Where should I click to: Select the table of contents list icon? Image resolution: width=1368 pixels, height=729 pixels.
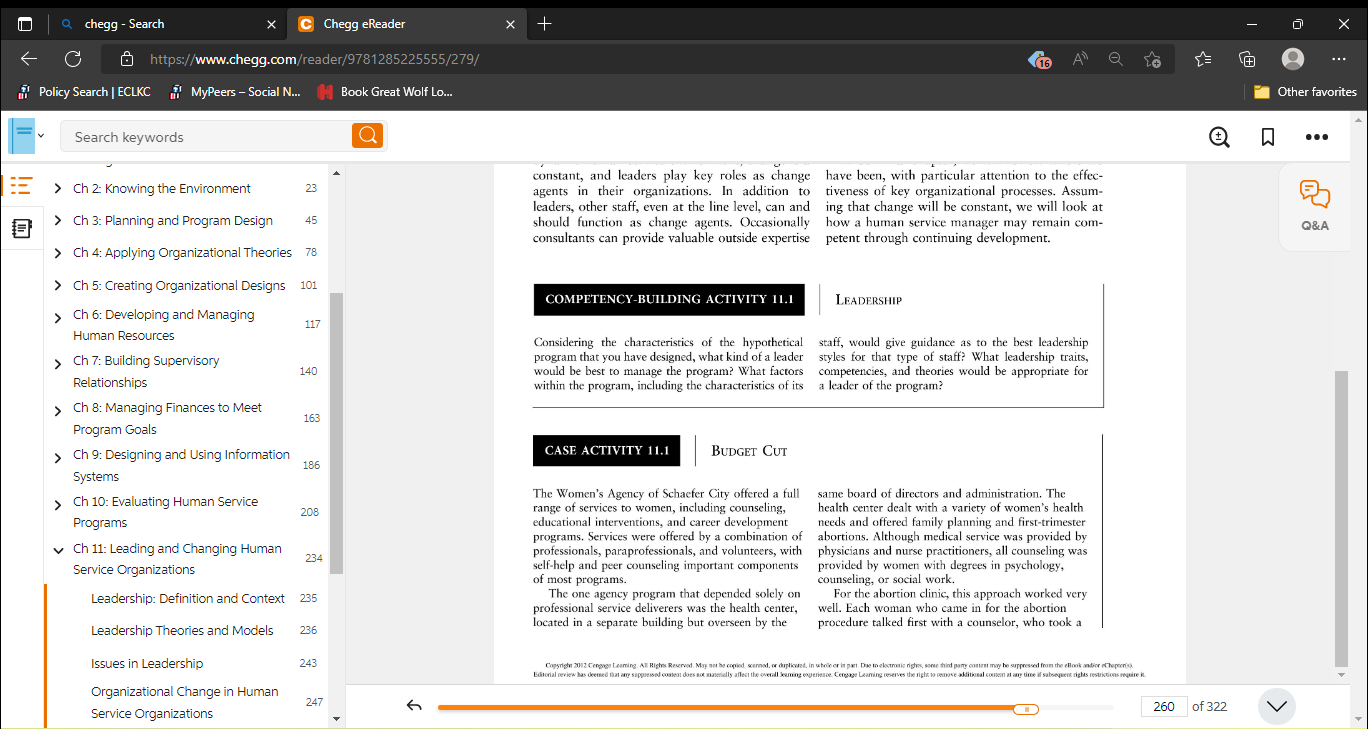(21, 185)
